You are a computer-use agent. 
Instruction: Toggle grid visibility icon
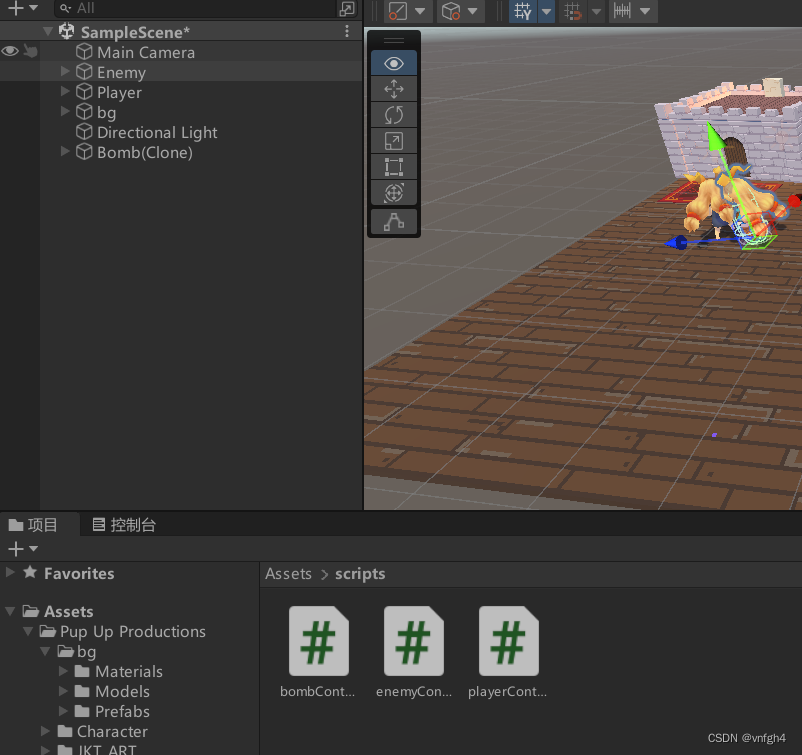coord(523,11)
